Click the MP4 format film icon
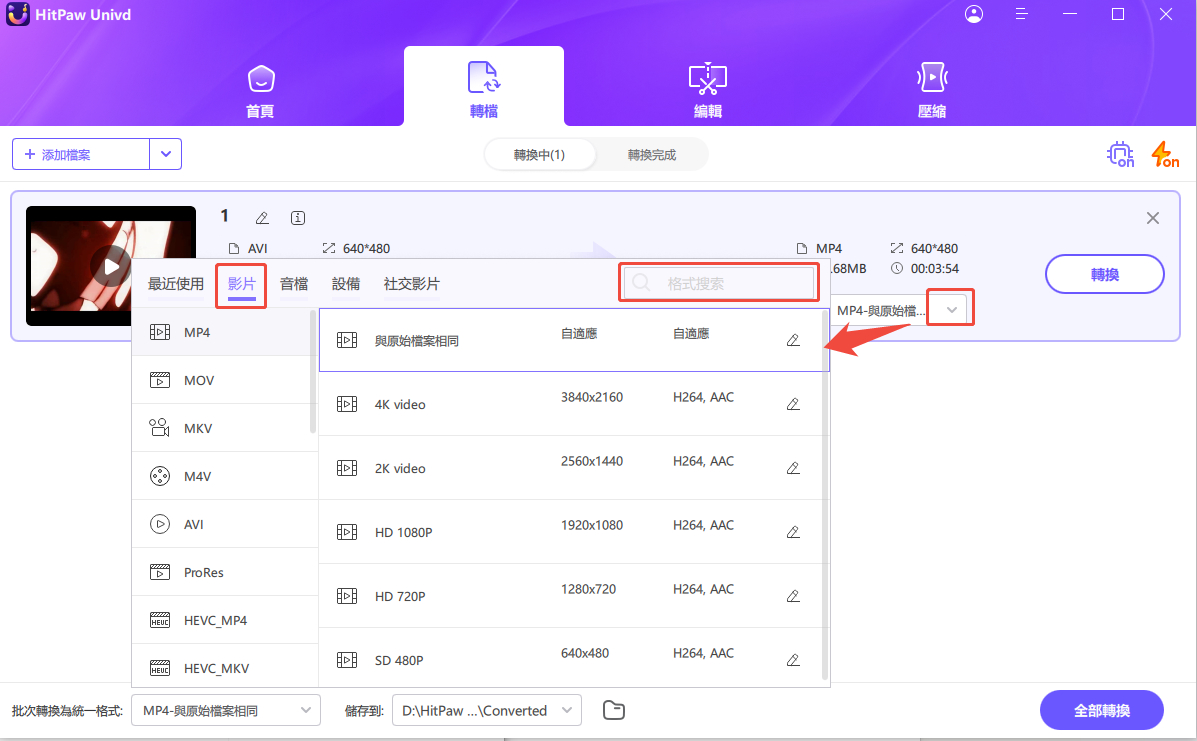Image resolution: width=1197 pixels, height=741 pixels. pos(160,332)
